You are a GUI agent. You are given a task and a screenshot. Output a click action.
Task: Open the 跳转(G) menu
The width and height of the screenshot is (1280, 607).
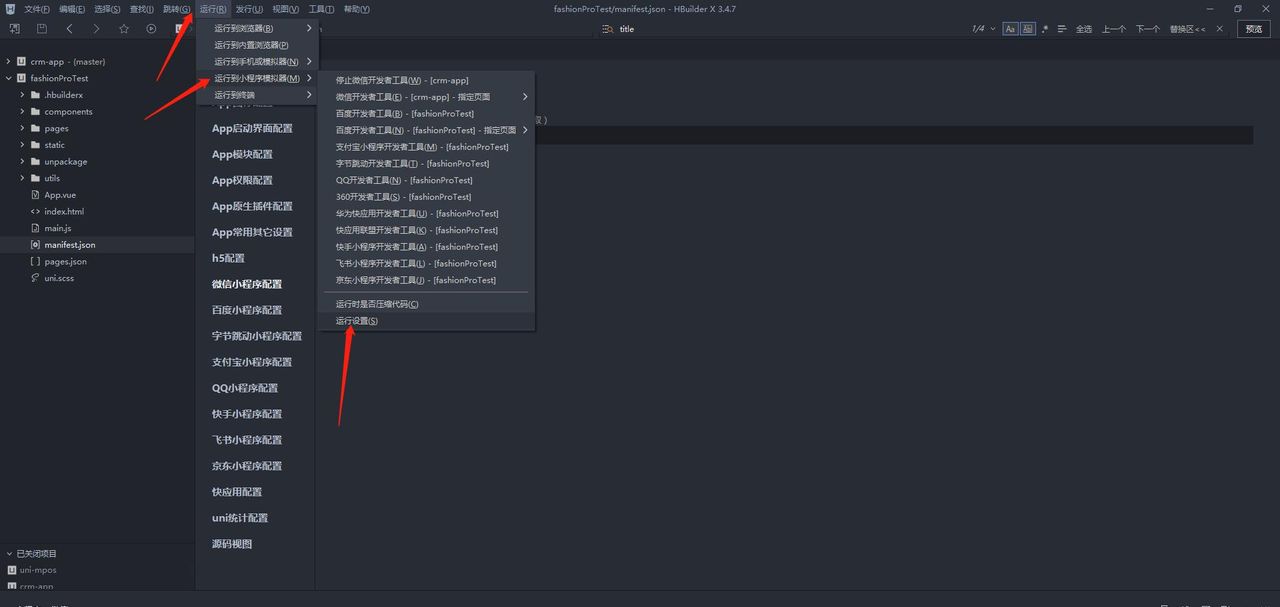tap(176, 9)
